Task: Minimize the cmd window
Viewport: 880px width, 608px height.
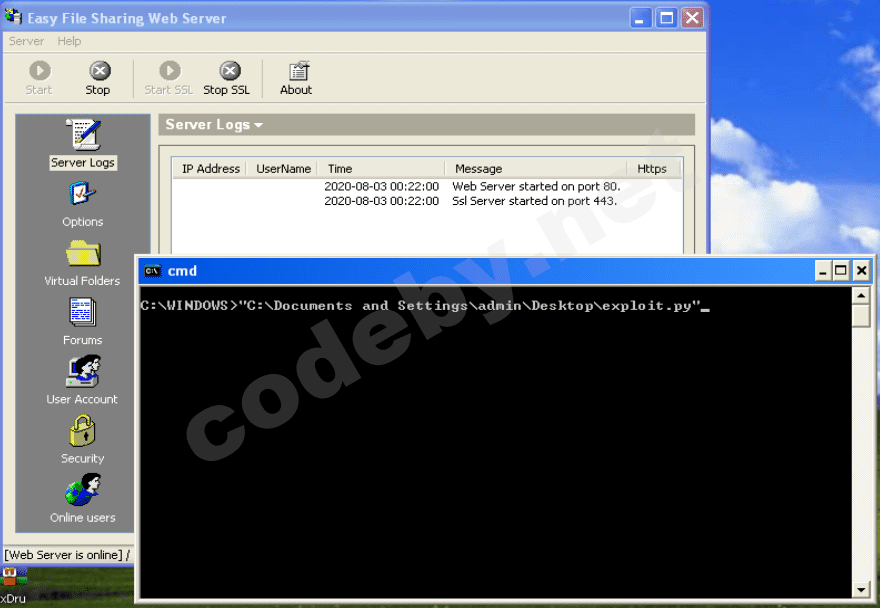Action: (x=822, y=271)
